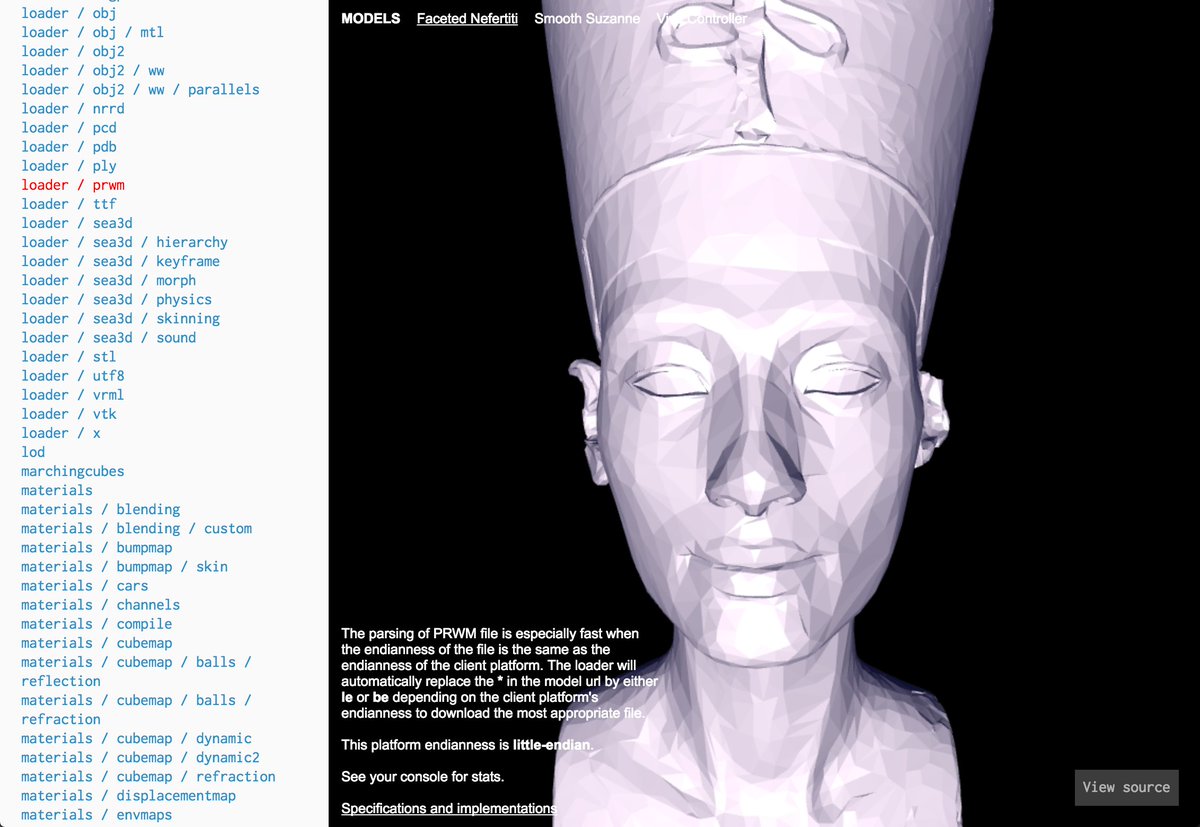Open the materials / blending example
Image resolution: width=1200 pixels, height=827 pixels.
(101, 509)
